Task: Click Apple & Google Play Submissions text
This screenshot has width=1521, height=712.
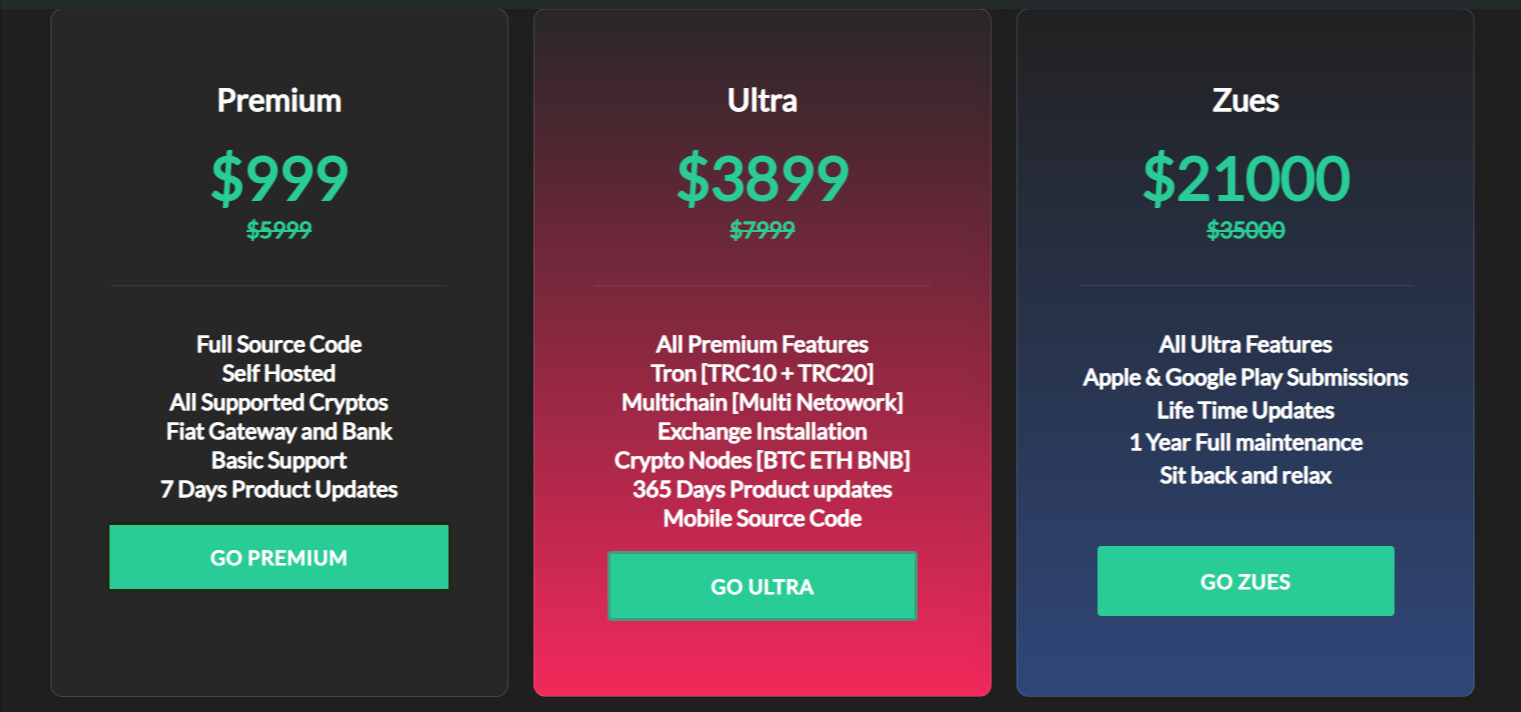Action: (x=1245, y=377)
